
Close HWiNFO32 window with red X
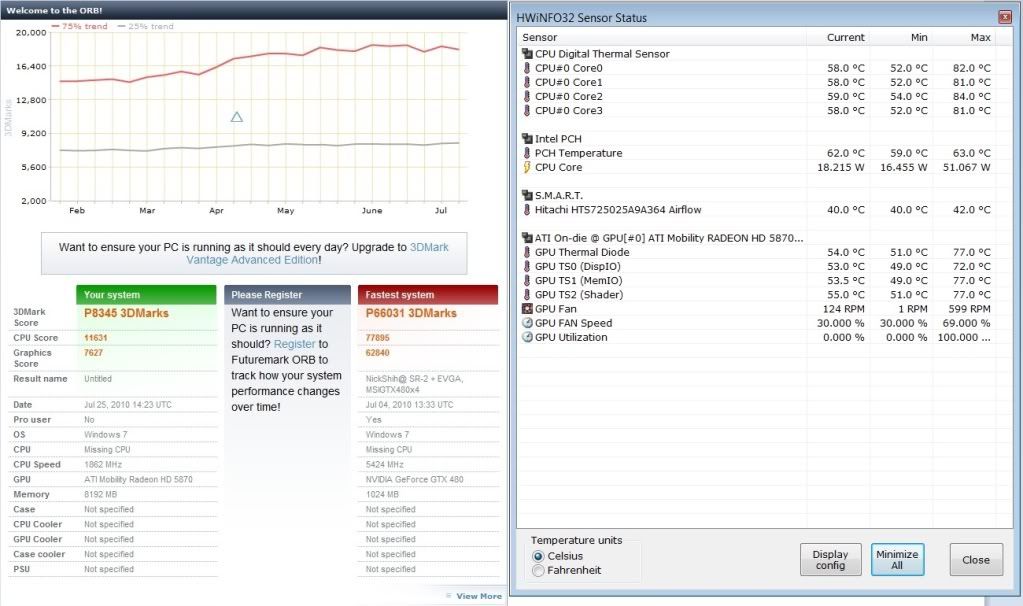click(x=1005, y=18)
